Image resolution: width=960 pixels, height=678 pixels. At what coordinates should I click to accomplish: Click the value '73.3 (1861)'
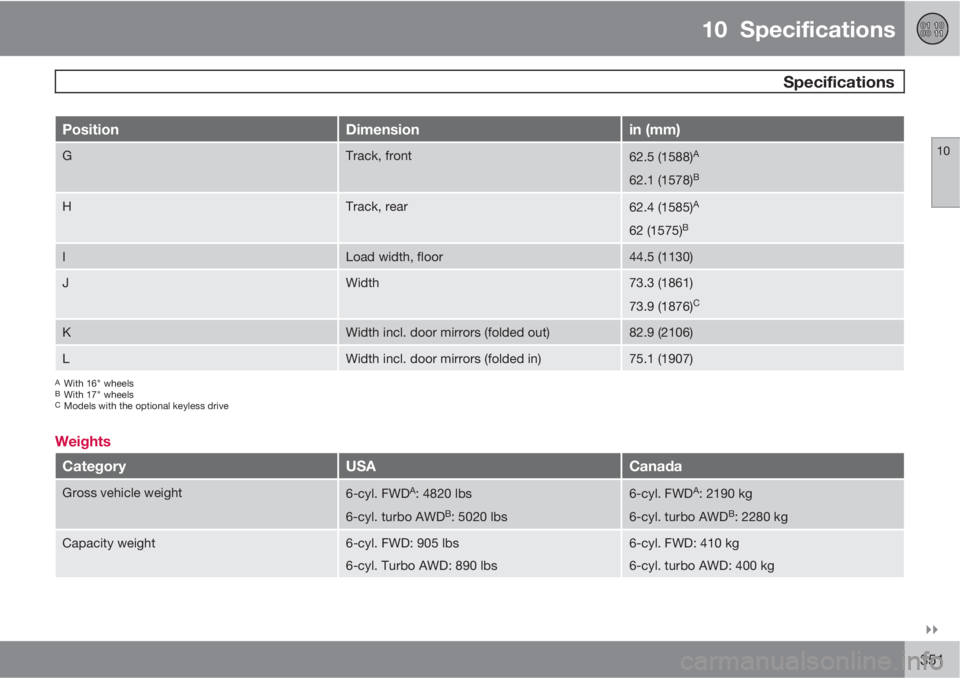tap(661, 283)
